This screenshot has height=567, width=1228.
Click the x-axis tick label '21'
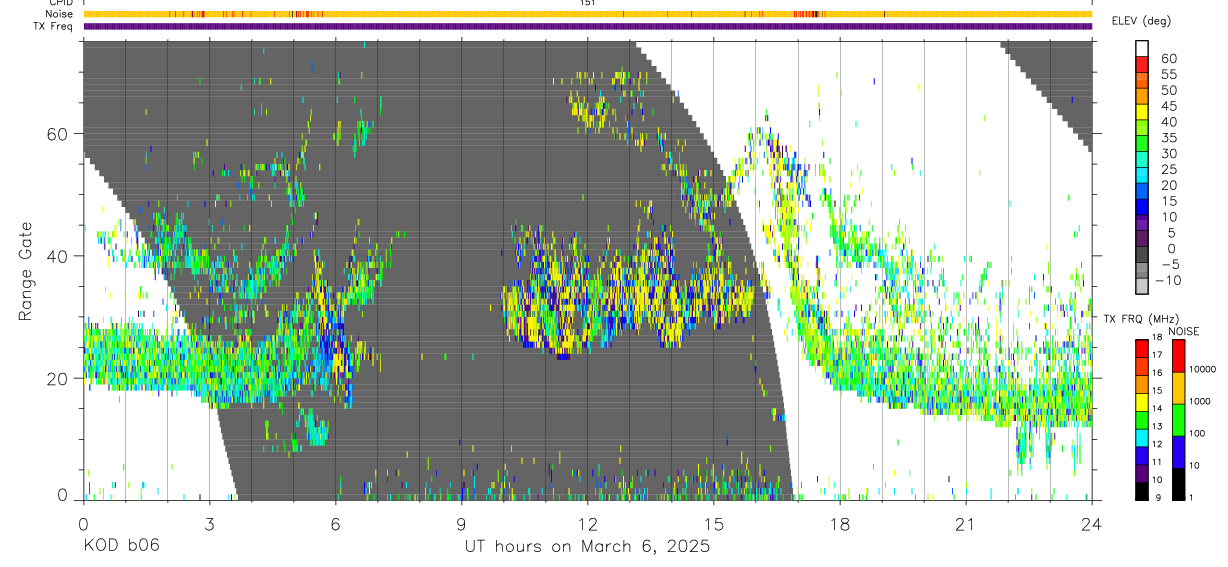965,524
